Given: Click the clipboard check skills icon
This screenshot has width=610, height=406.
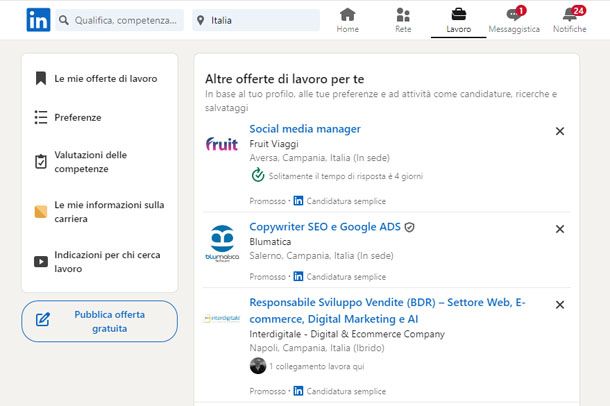Looking at the screenshot, I should [41, 161].
